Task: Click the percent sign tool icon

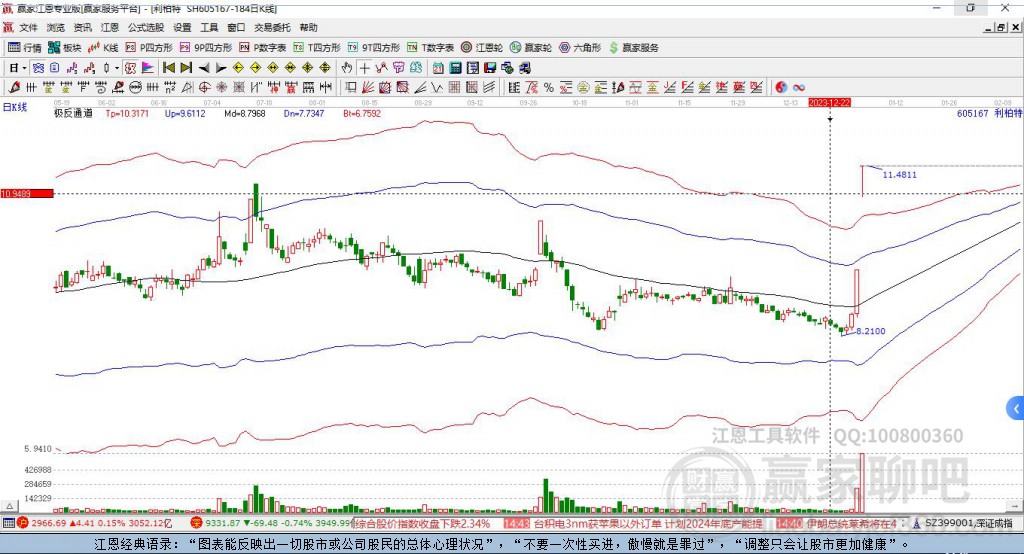Action: [x=549, y=88]
